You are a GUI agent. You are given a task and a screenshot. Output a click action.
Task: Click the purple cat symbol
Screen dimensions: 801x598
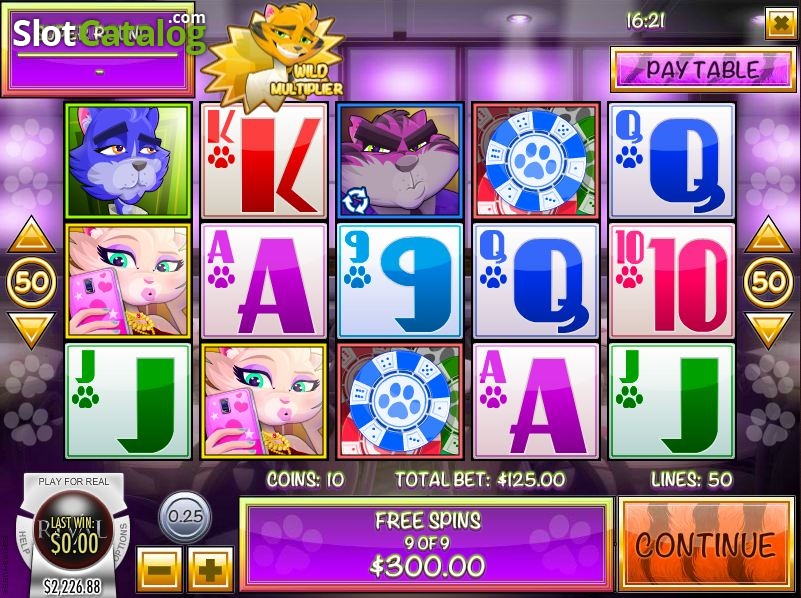[x=400, y=160]
